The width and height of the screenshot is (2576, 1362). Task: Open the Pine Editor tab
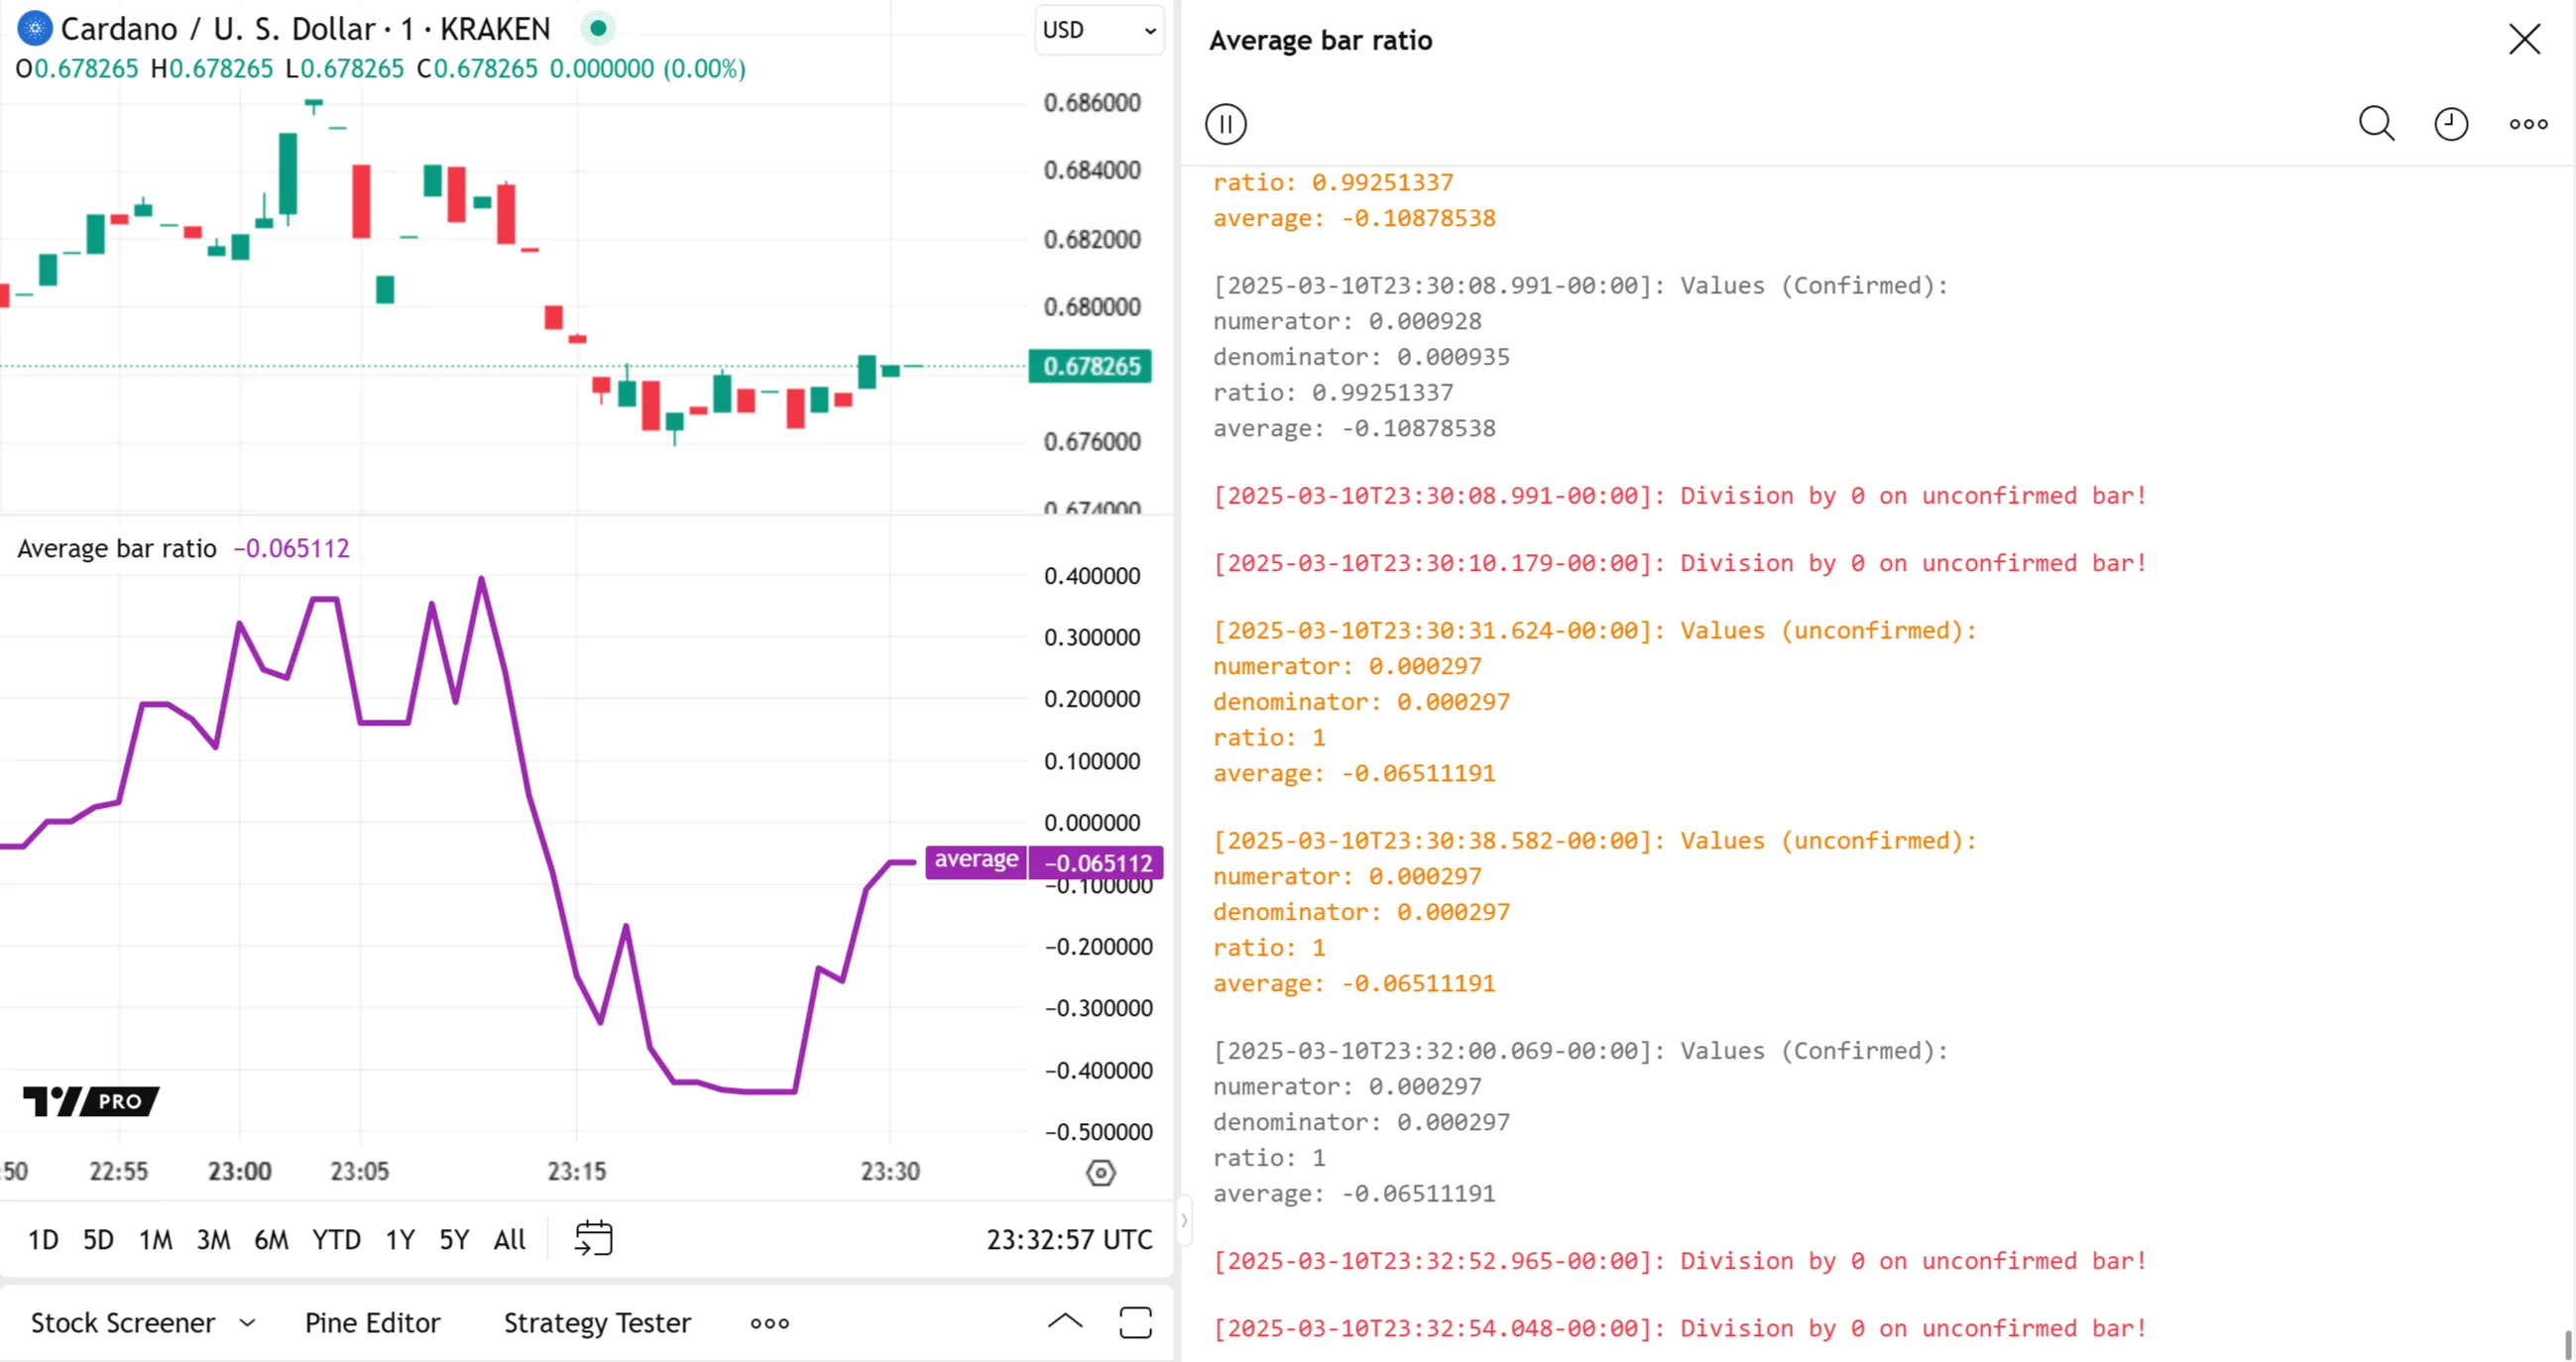pos(372,1323)
